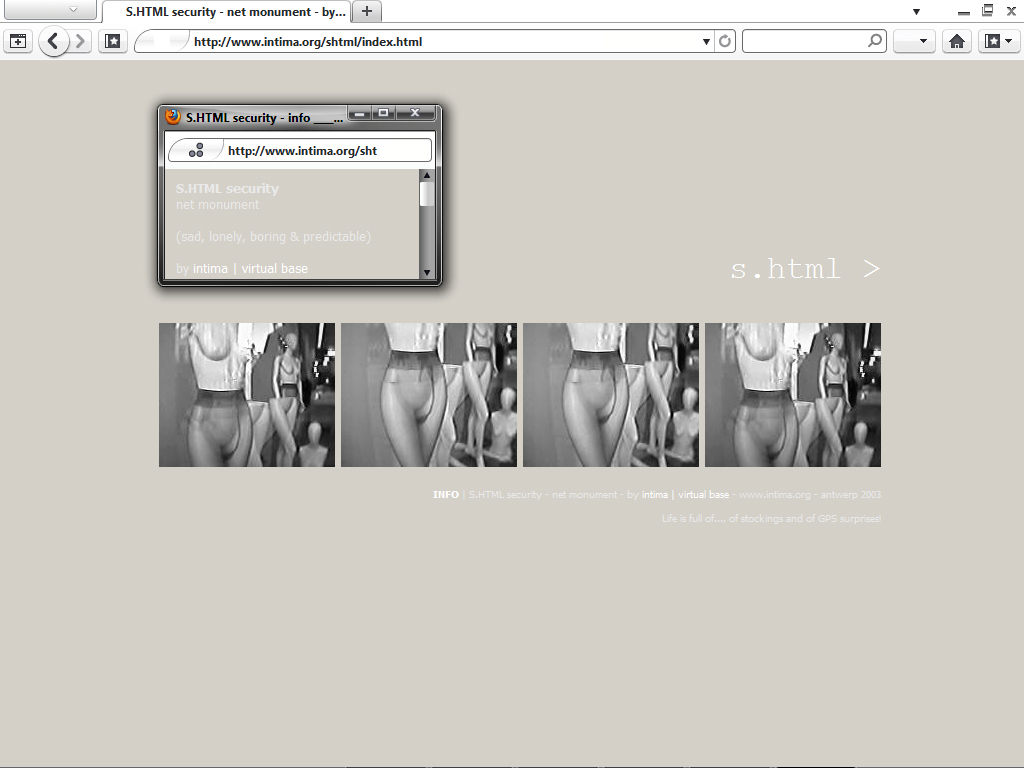1024x768 pixels.
Task: Click the 's.html >' link
Action: click(x=805, y=269)
